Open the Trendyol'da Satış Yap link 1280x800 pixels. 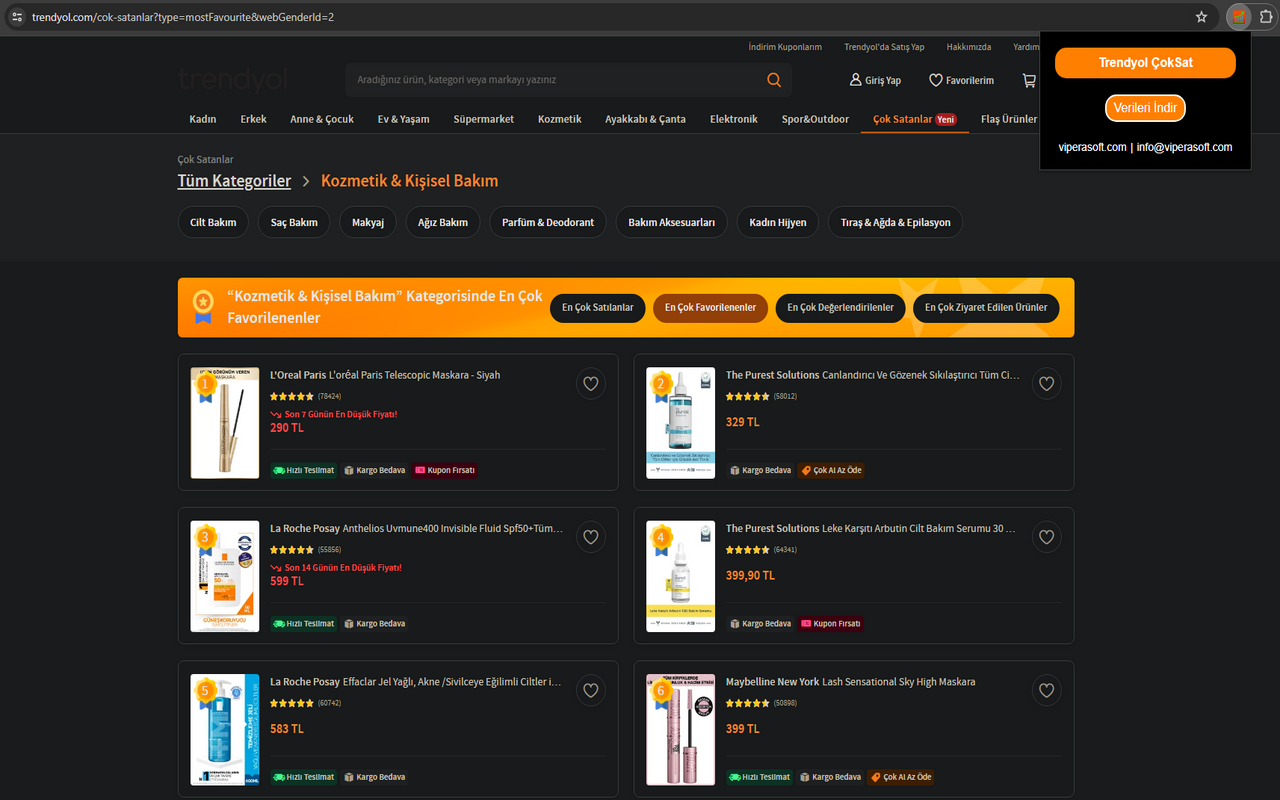[x=884, y=46]
